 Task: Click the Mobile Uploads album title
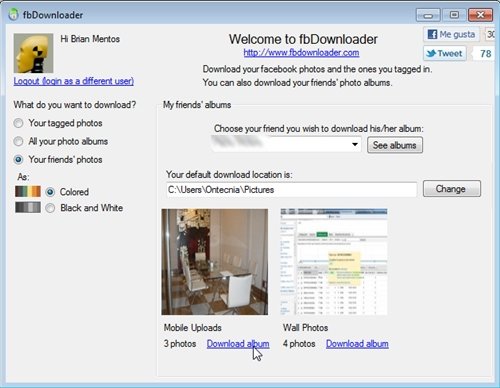[x=193, y=328]
